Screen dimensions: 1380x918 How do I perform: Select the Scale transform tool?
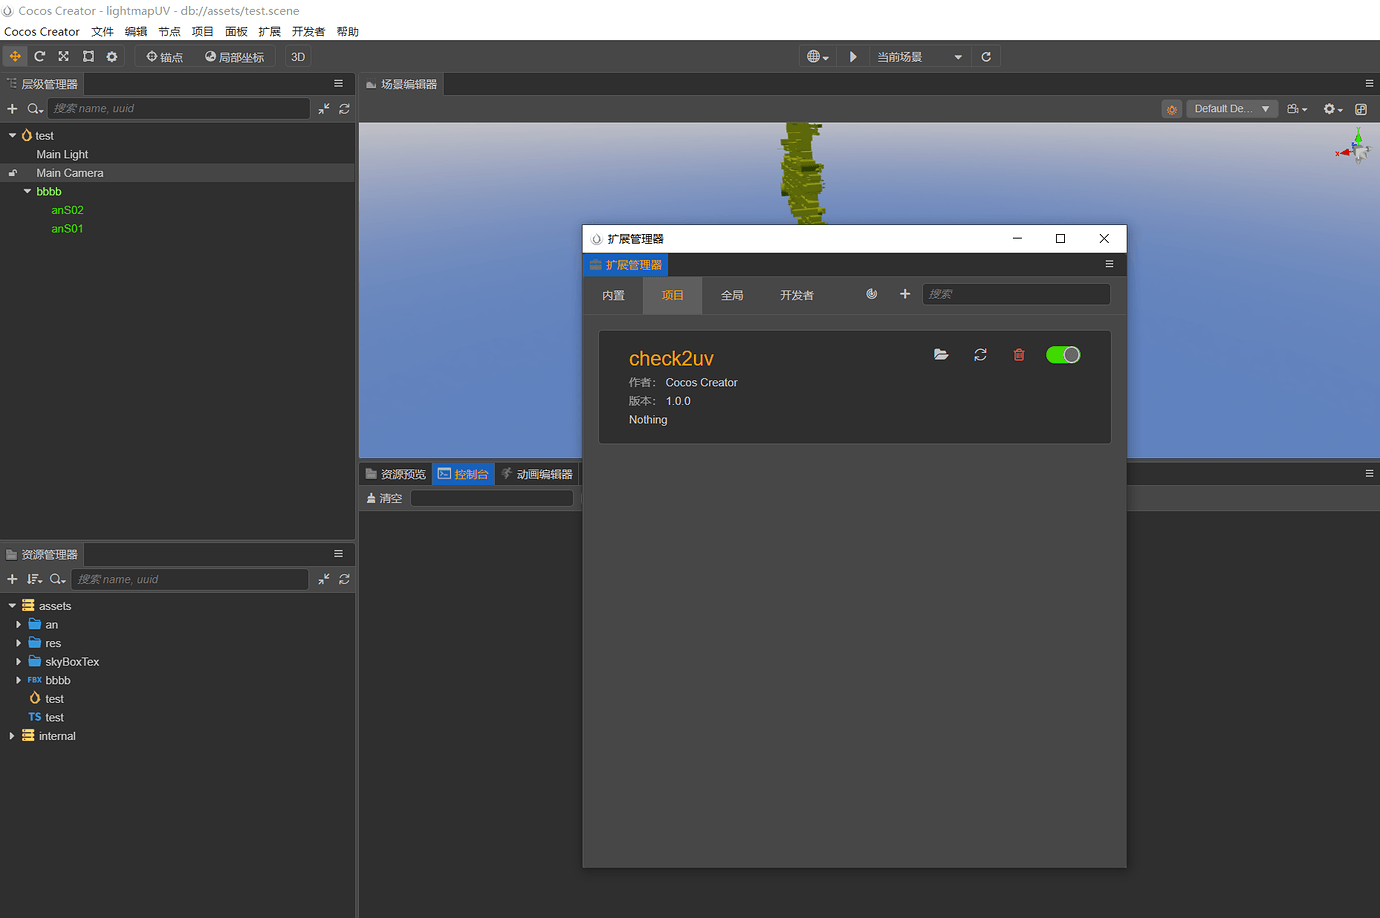(64, 57)
